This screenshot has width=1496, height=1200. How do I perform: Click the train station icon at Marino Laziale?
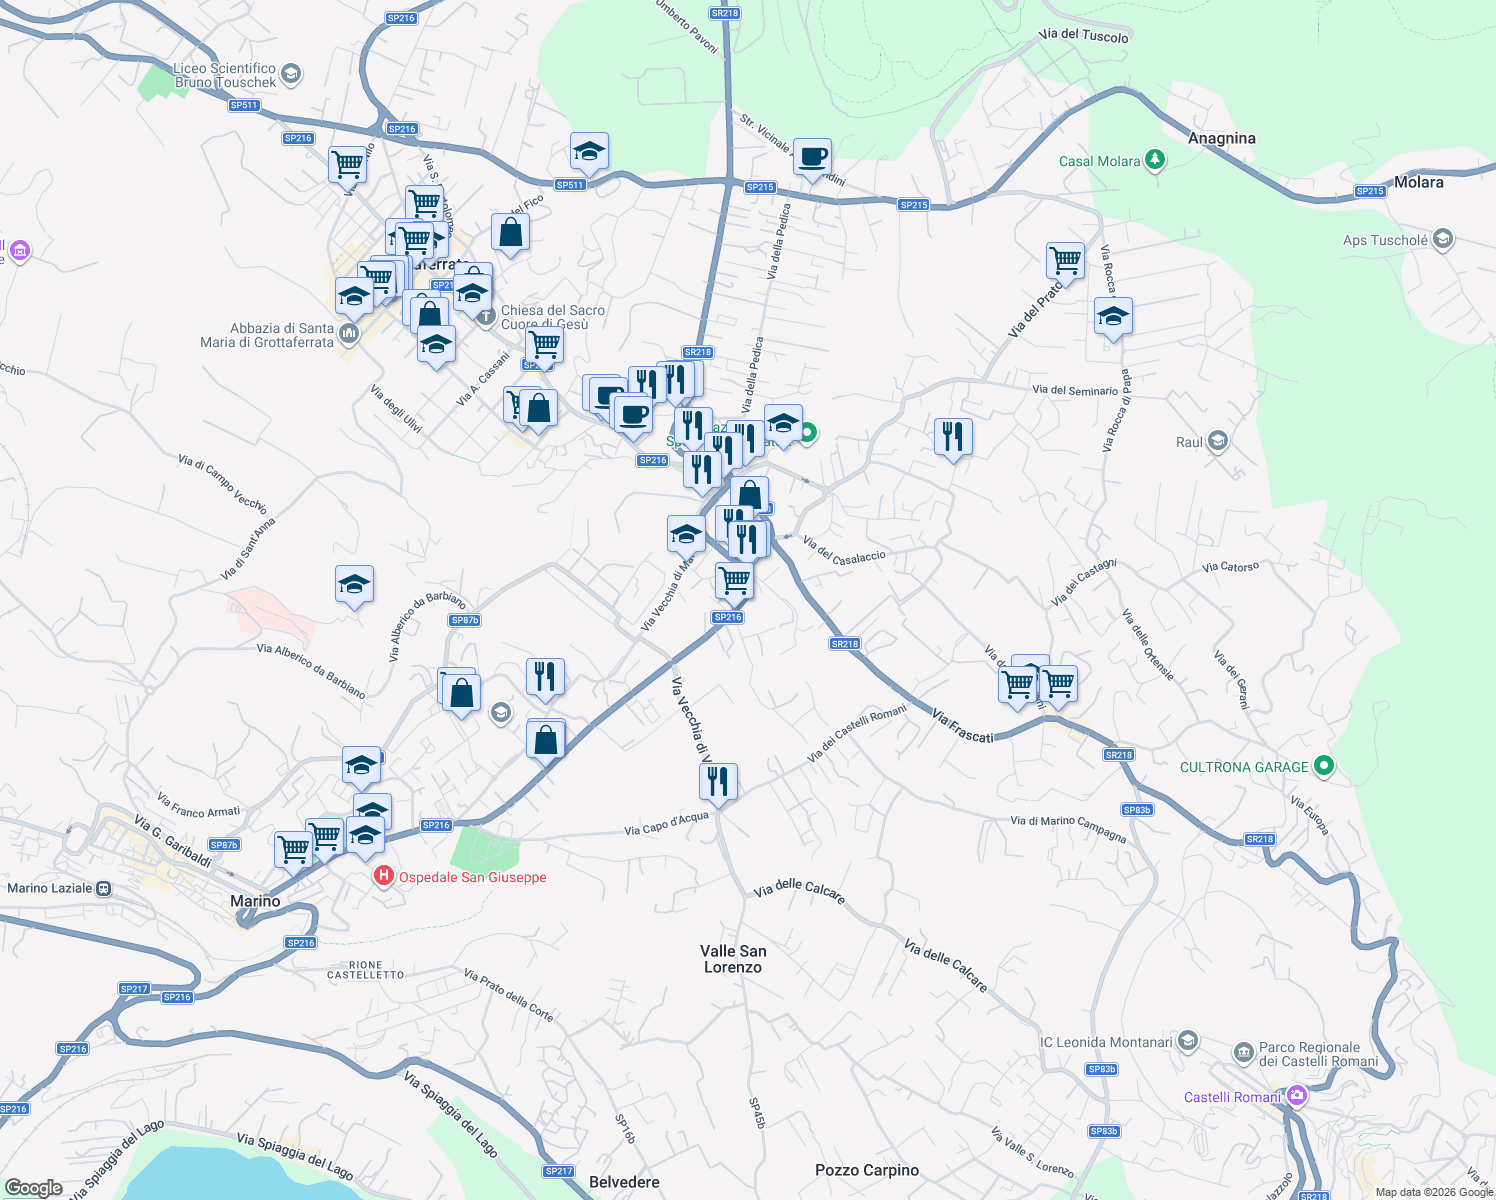tap(101, 888)
